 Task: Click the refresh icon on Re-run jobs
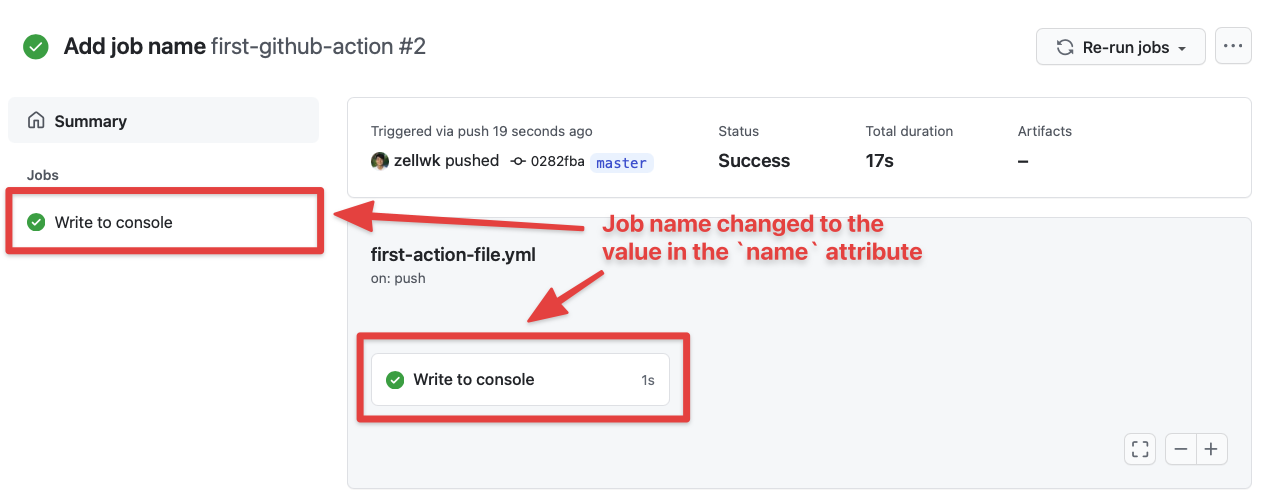[1066, 47]
